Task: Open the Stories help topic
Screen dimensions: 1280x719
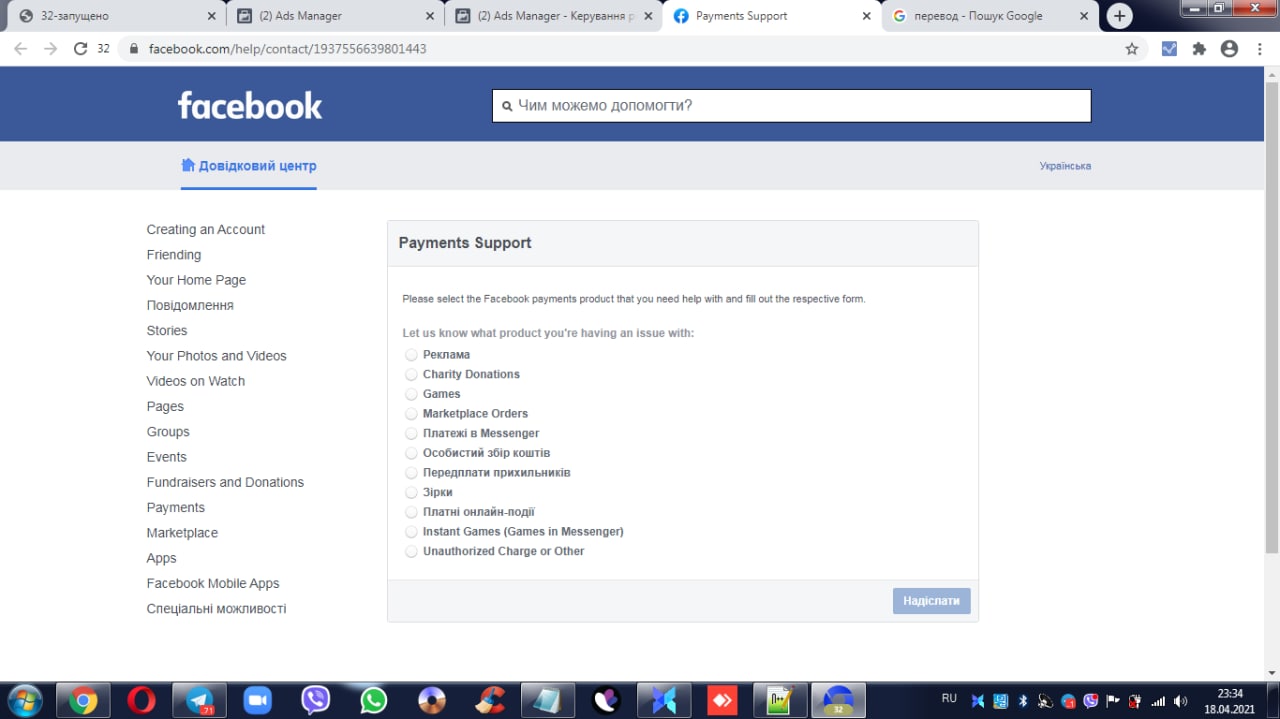Action: pos(167,330)
